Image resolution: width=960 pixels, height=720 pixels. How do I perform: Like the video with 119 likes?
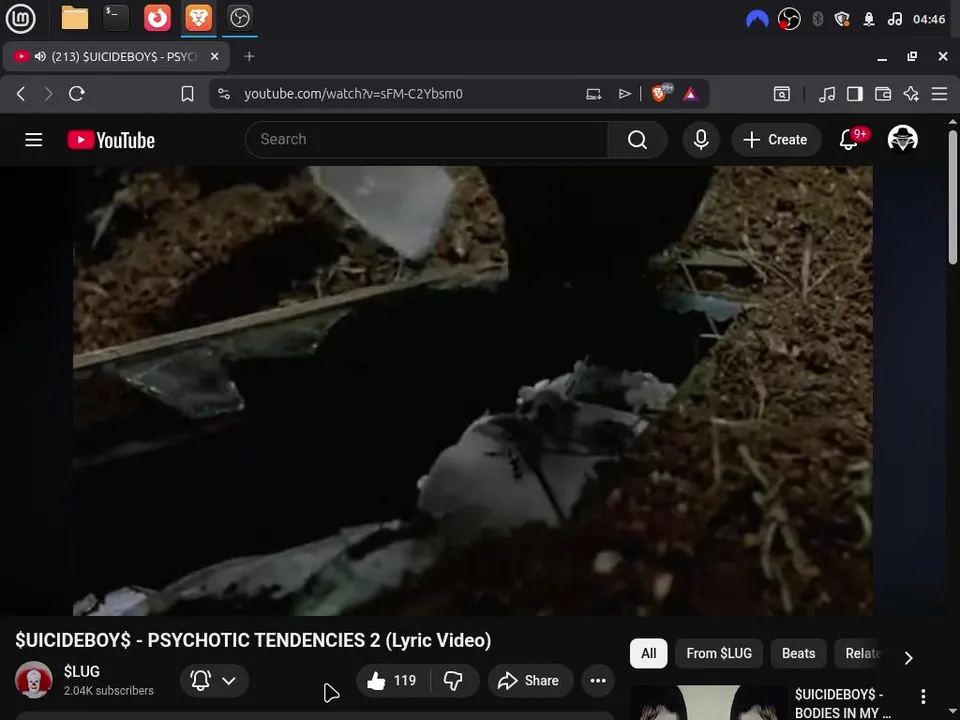pyautogui.click(x=392, y=680)
